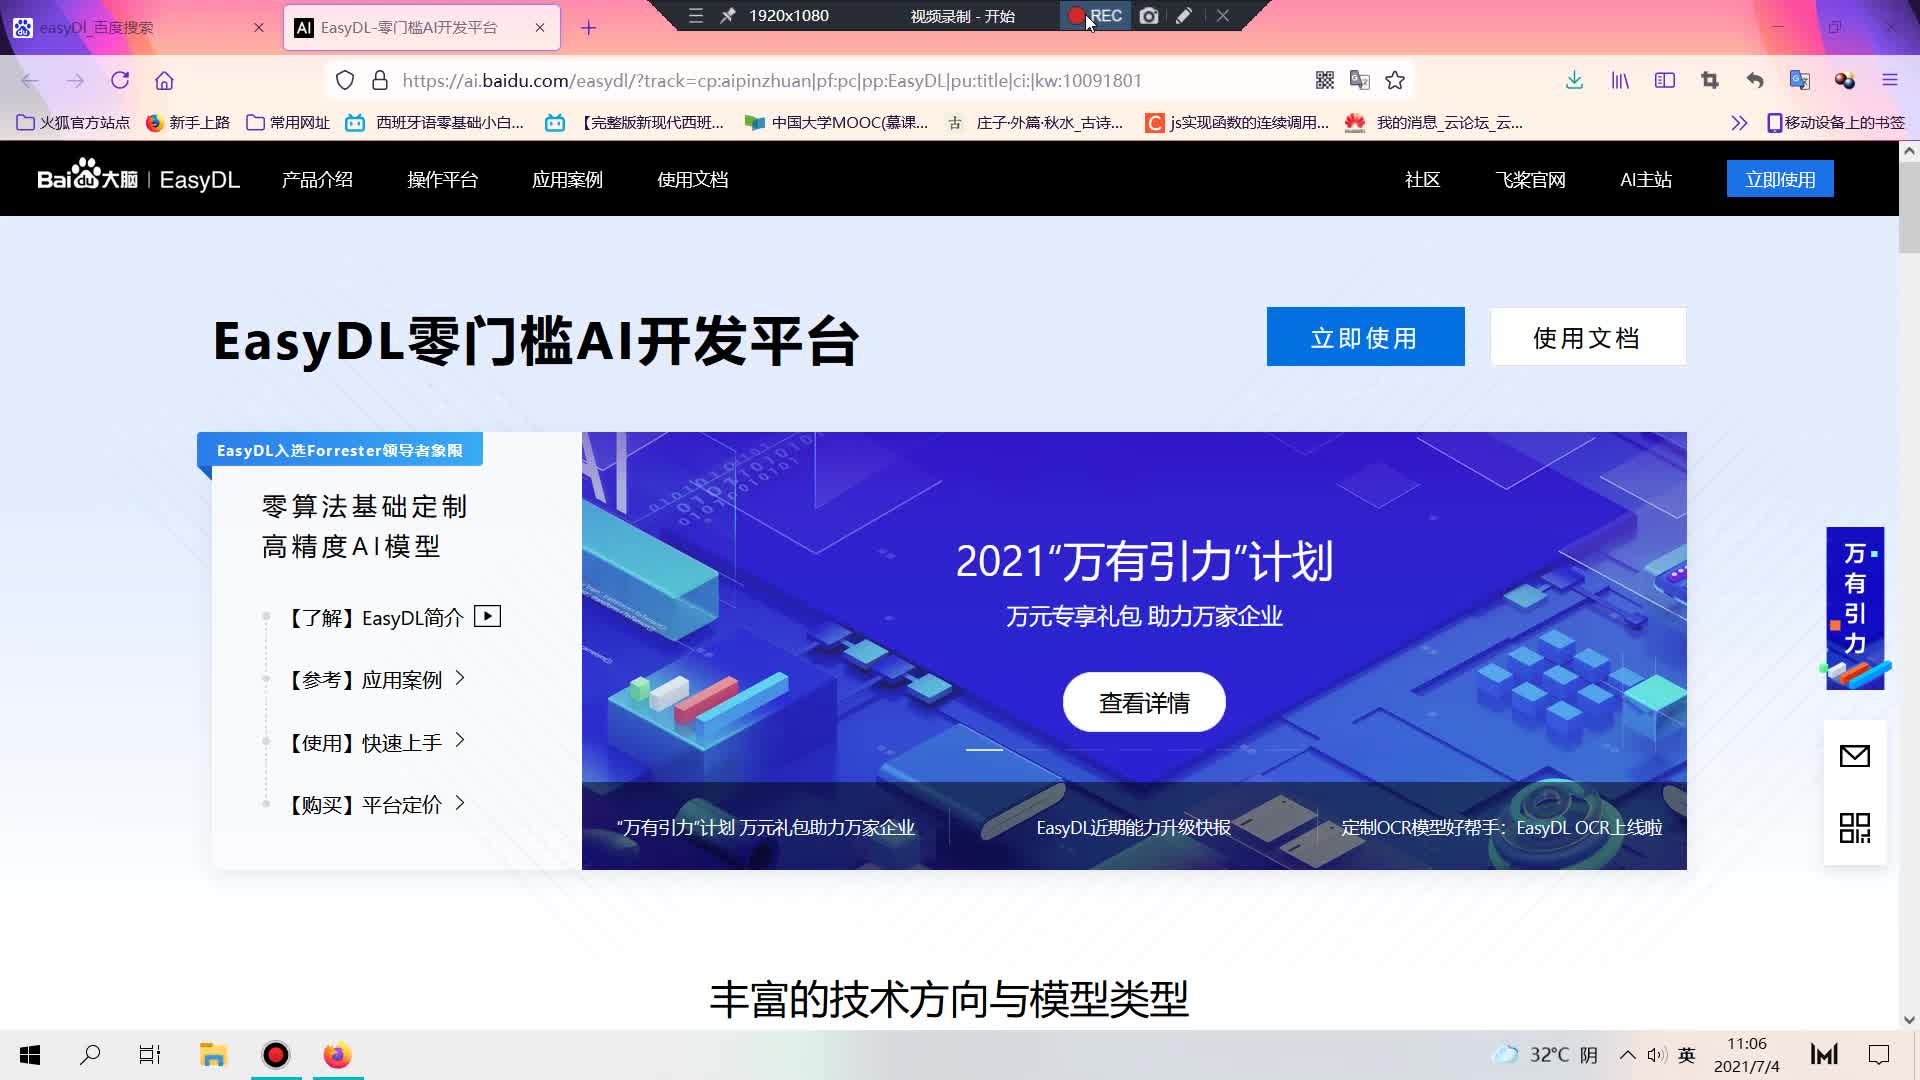Expand 【参考】应用案例 chevron
Viewport: 1920px width, 1080px height.
460,678
